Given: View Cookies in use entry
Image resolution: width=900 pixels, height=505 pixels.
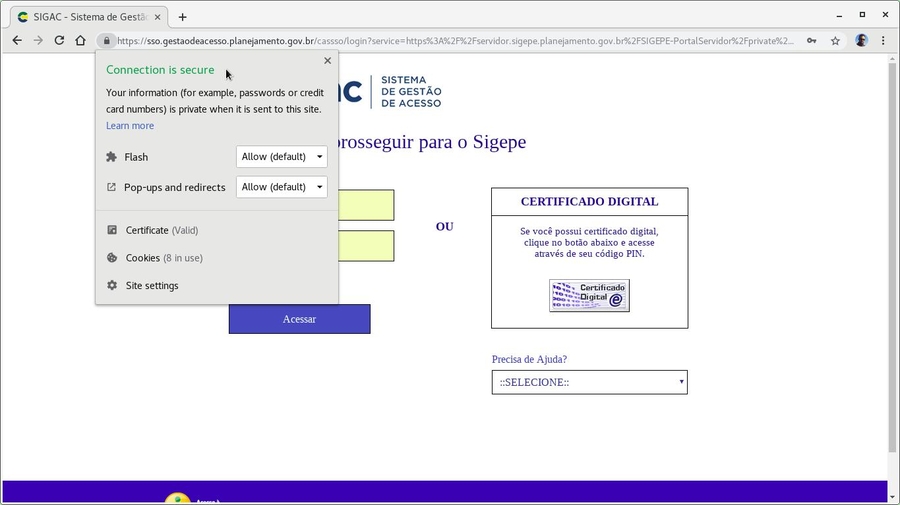Looking at the screenshot, I should coord(163,258).
